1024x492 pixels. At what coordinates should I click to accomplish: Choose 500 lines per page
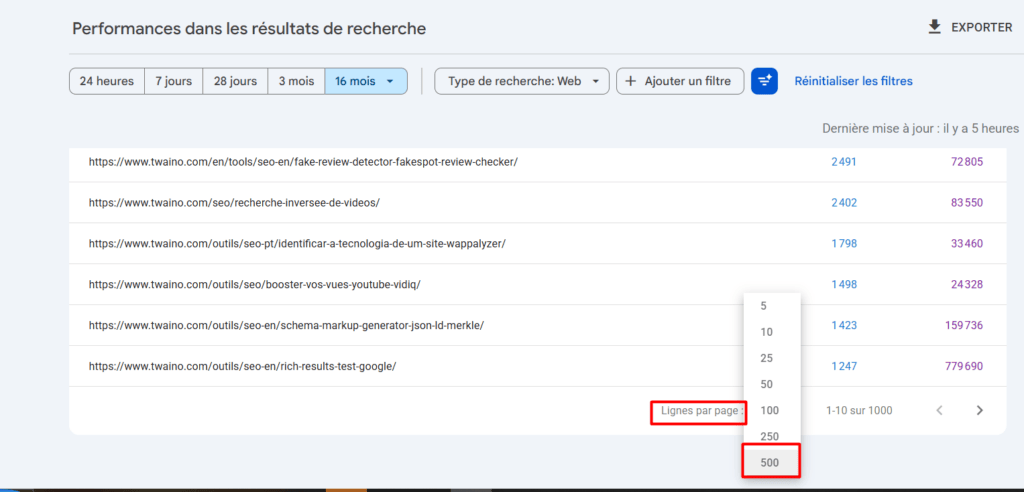772,463
